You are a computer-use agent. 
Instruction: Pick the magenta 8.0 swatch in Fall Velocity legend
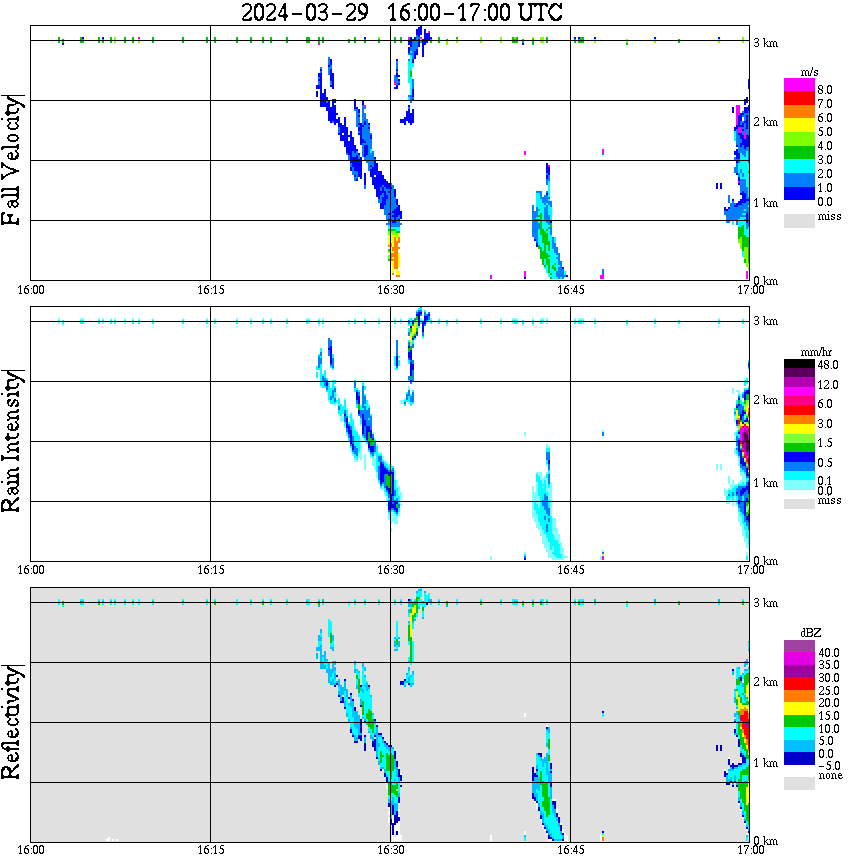799,84
